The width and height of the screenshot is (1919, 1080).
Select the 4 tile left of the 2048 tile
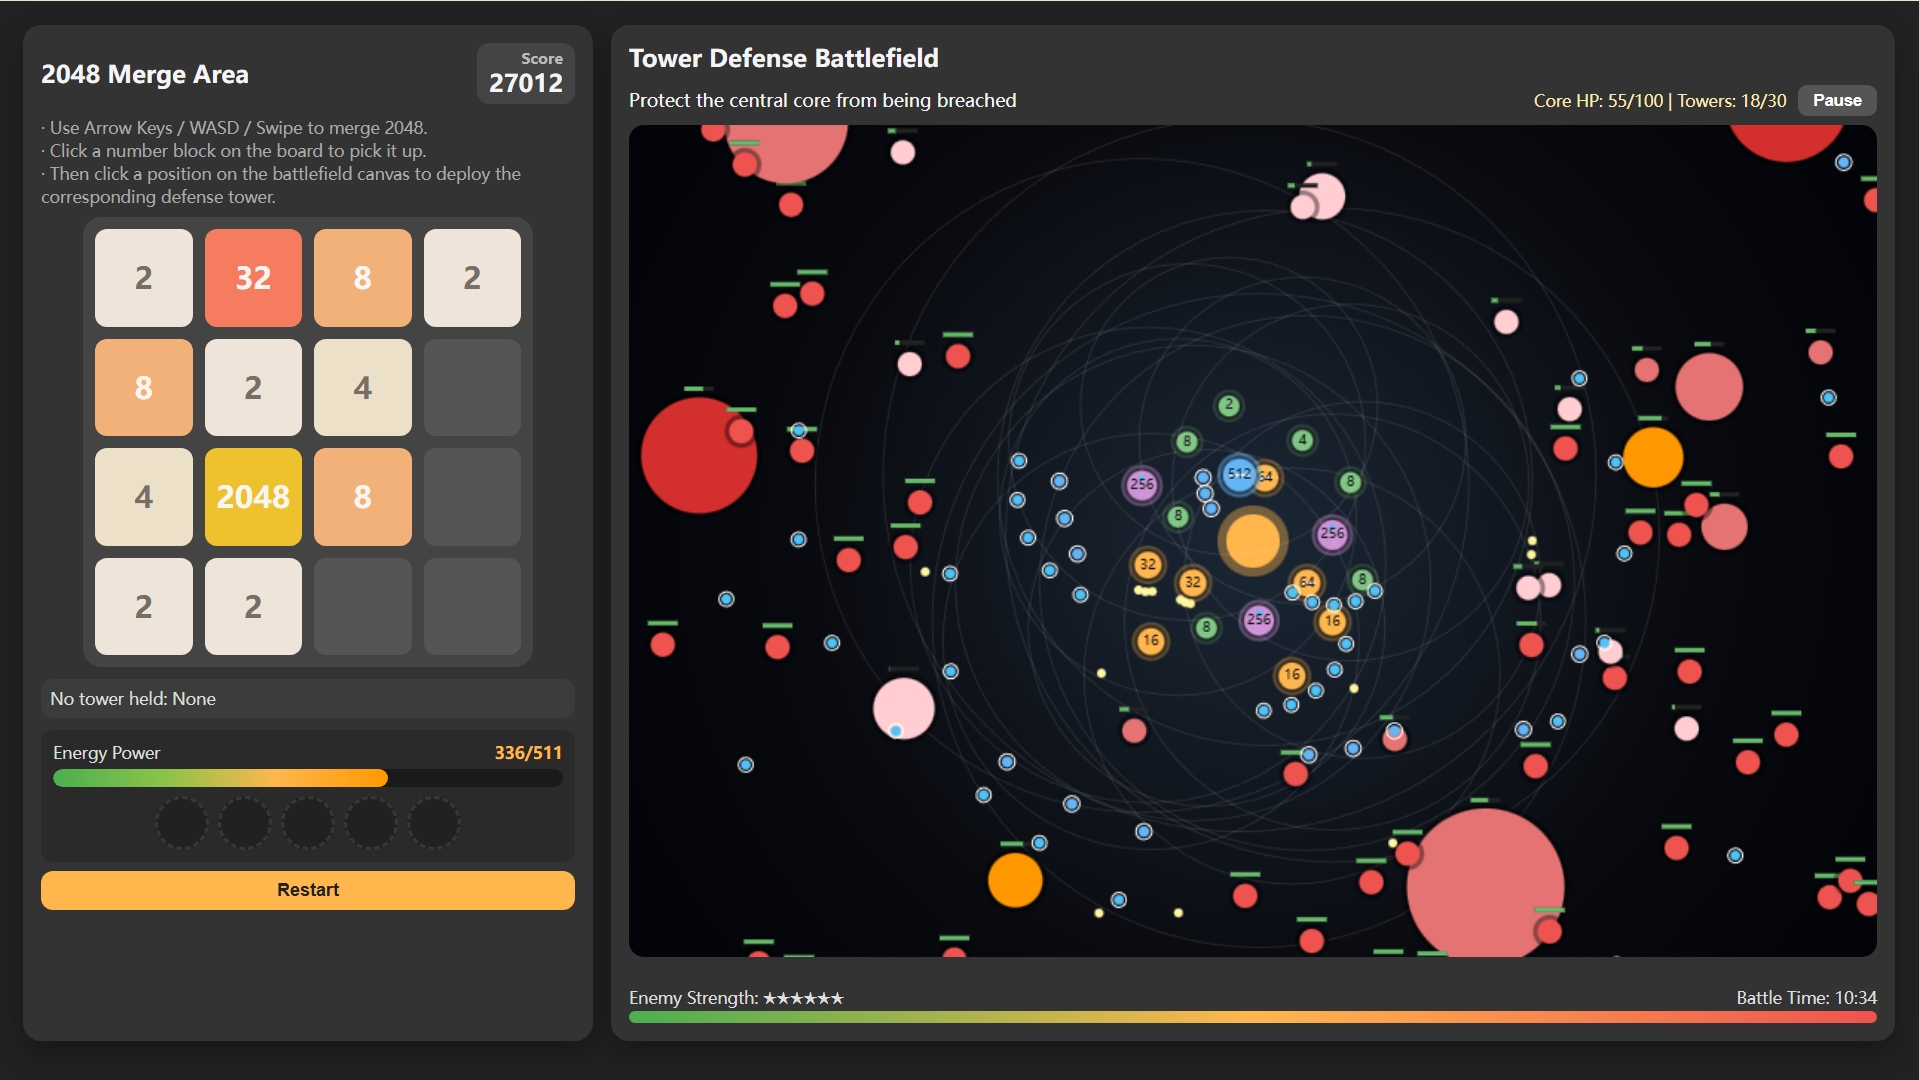pos(144,497)
